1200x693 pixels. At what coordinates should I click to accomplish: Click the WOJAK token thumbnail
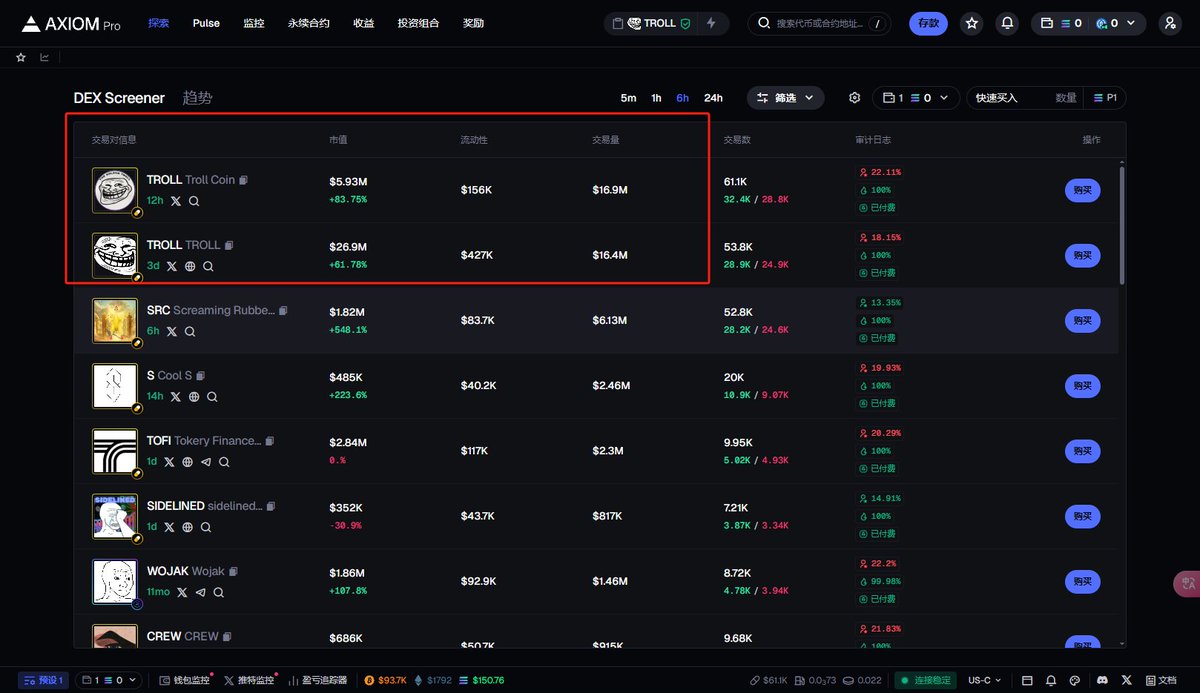click(115, 581)
